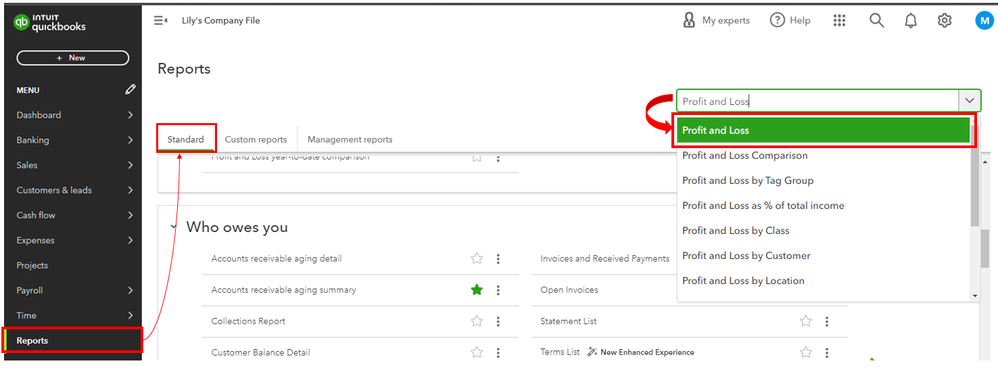The width and height of the screenshot is (998, 368).
Task: Open more options for Accounts receivable aging detail
Action: [498, 258]
